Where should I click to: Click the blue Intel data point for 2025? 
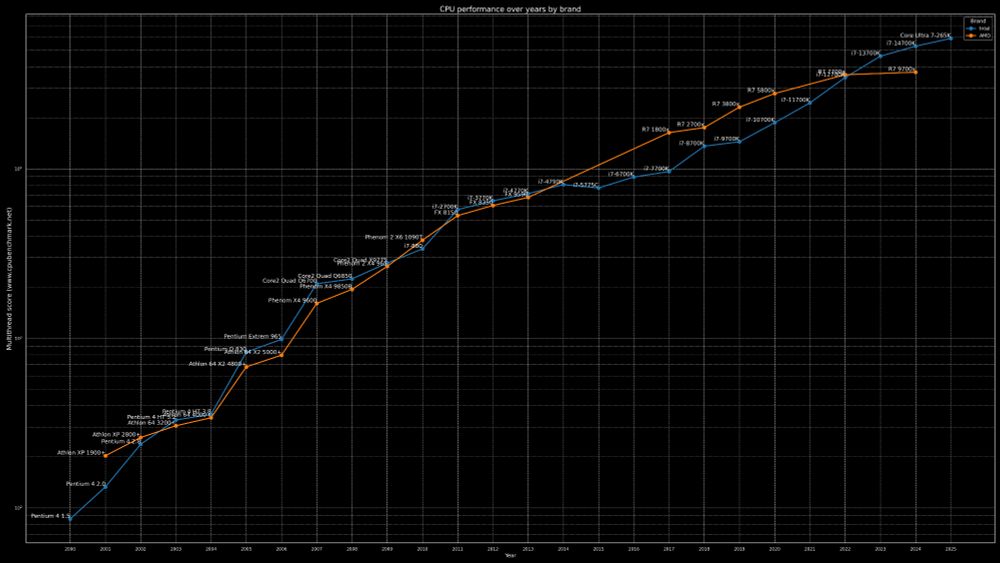951,38
